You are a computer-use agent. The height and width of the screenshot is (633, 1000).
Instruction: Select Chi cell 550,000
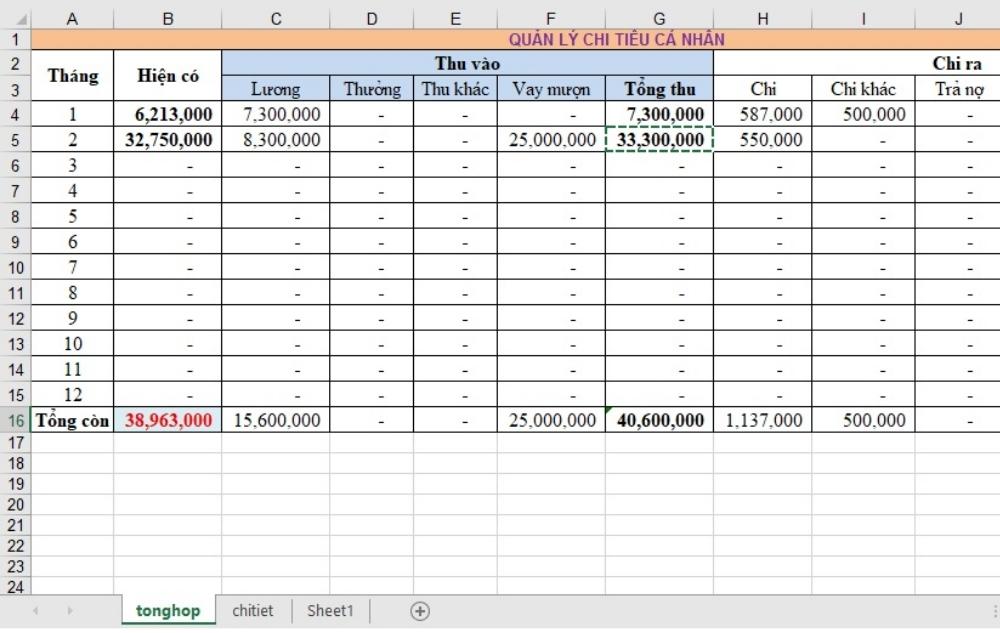pyautogui.click(x=763, y=140)
